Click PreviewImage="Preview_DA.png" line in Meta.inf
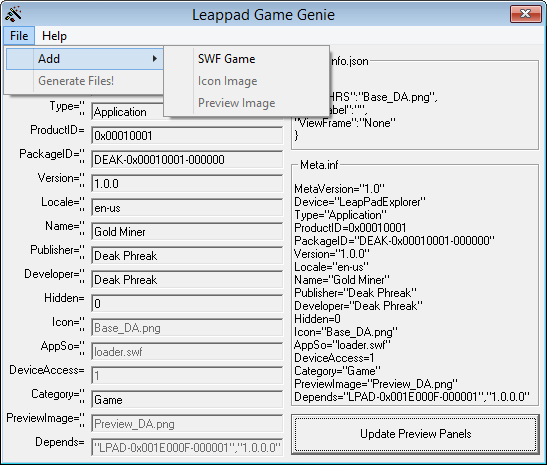Screen dimensions: 547x465 (x=376, y=384)
